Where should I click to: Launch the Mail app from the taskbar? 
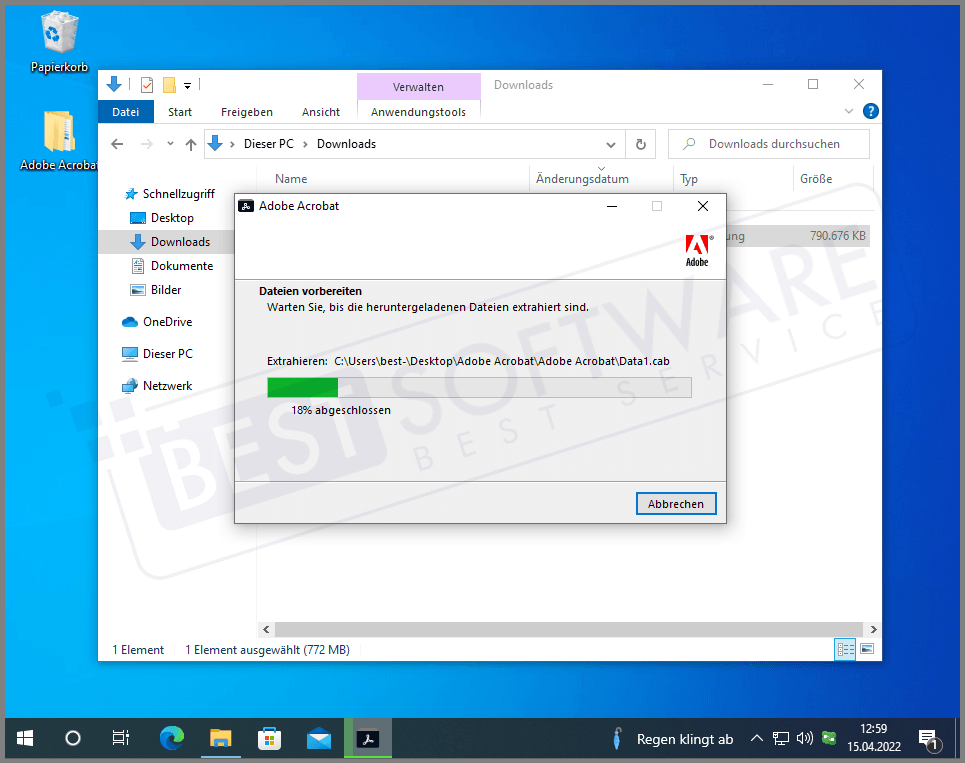click(318, 738)
